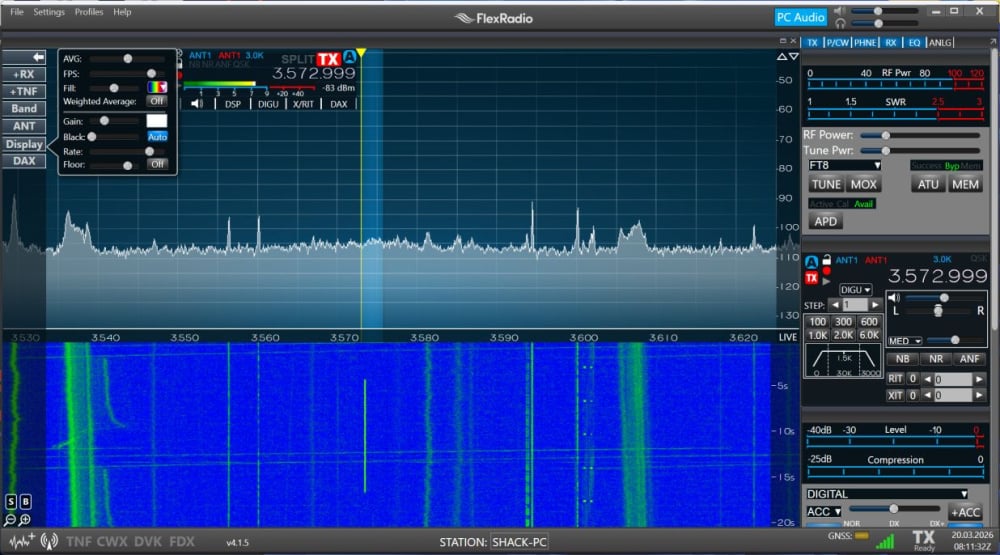Click the up triangle above the dBm scale
1000x555 pixels.
click(781, 57)
